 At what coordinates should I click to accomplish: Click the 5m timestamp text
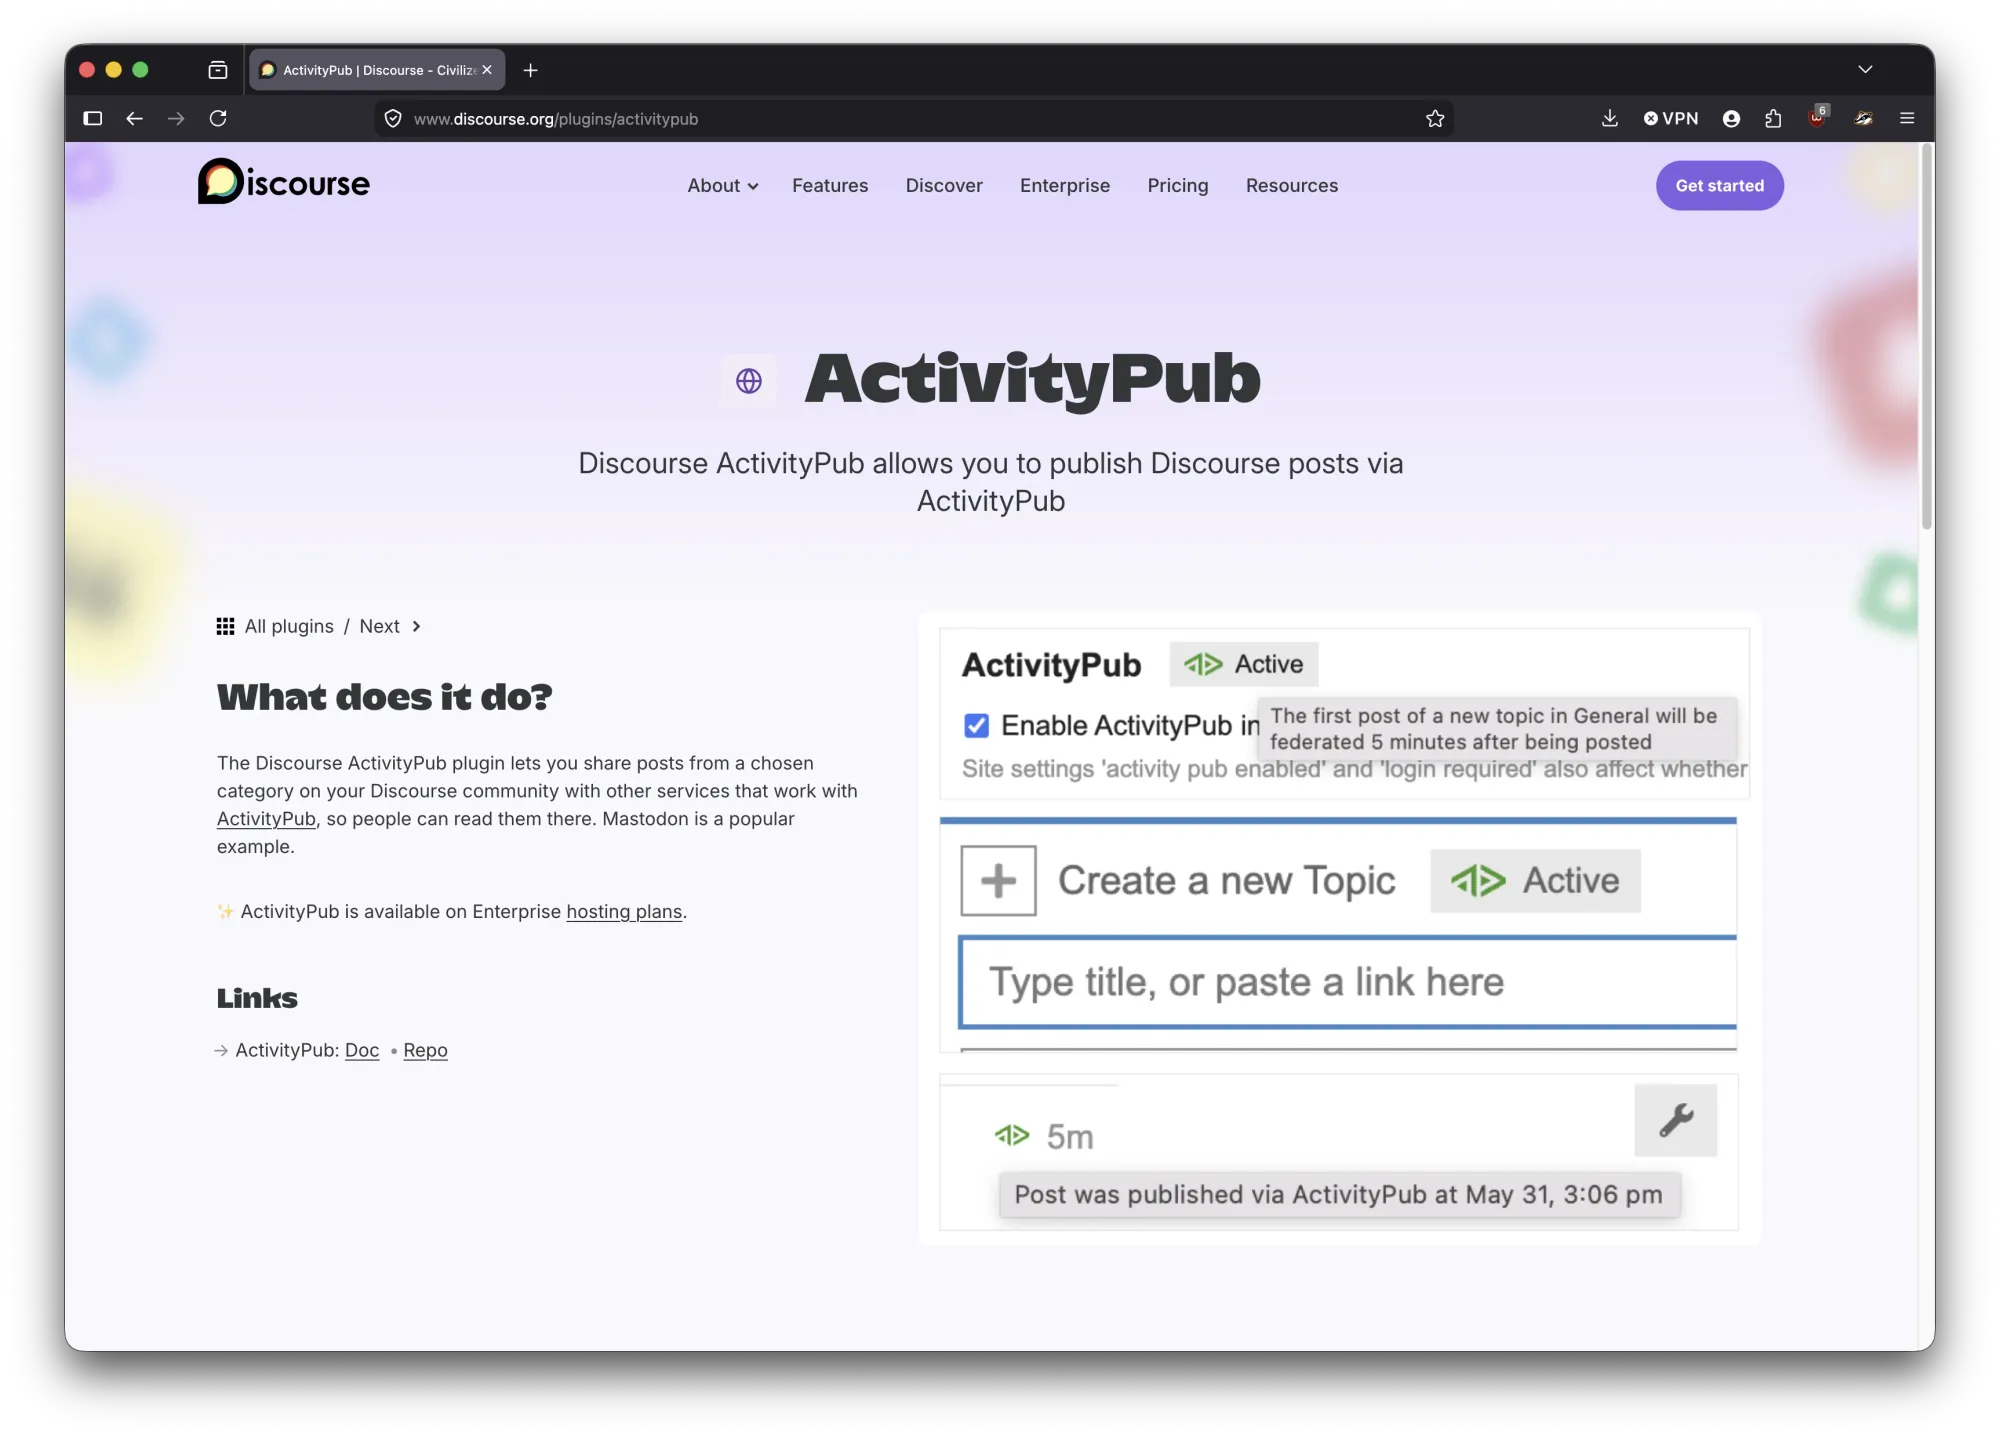(1070, 1137)
